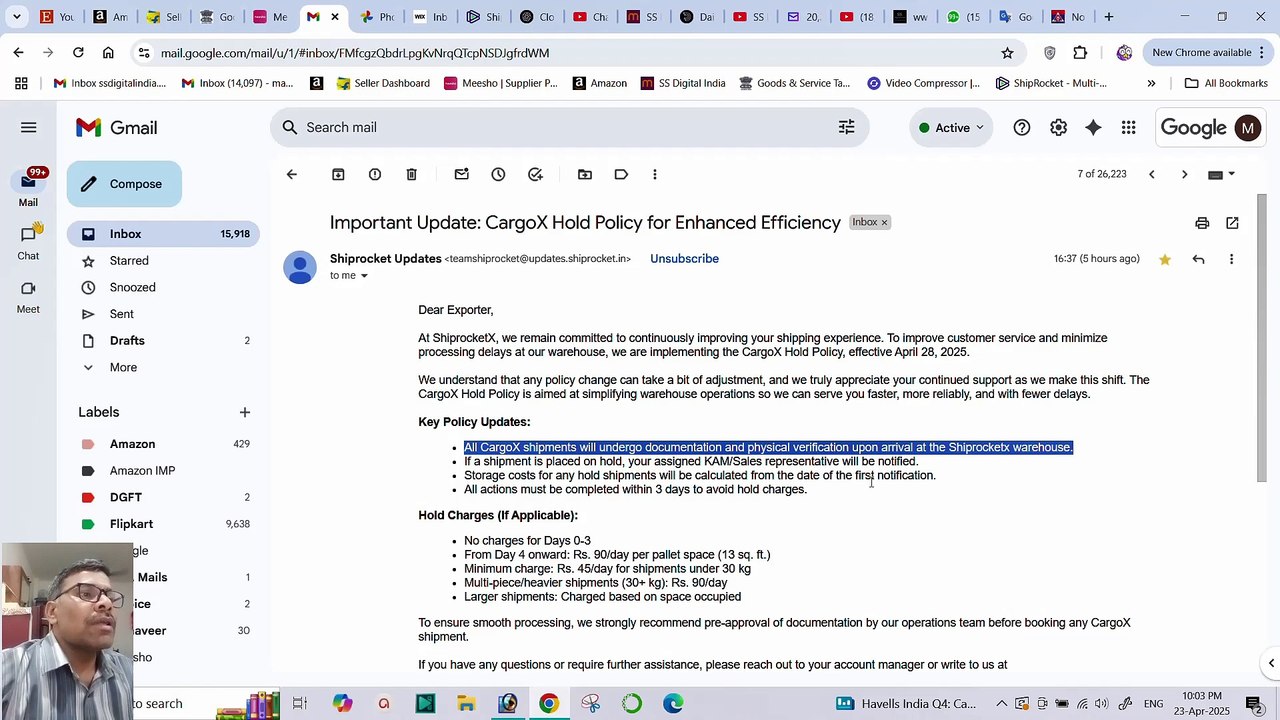Viewport: 1280px width, 720px height.
Task: Go to the older email
Action: (1185, 174)
